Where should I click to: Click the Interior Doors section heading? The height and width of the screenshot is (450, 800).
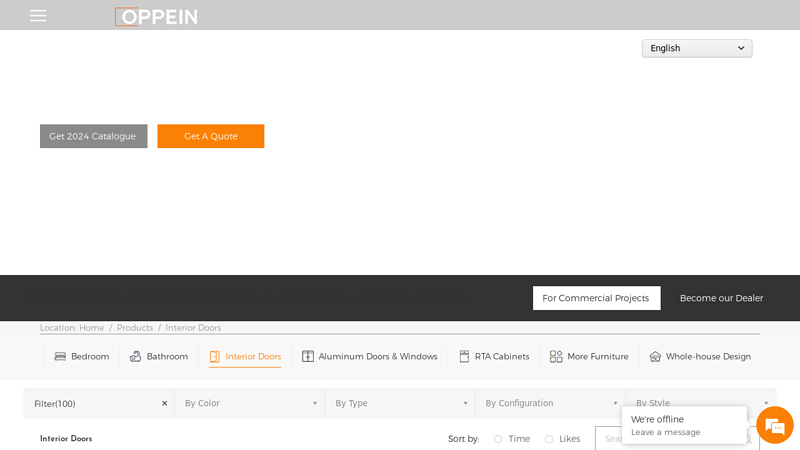66,438
